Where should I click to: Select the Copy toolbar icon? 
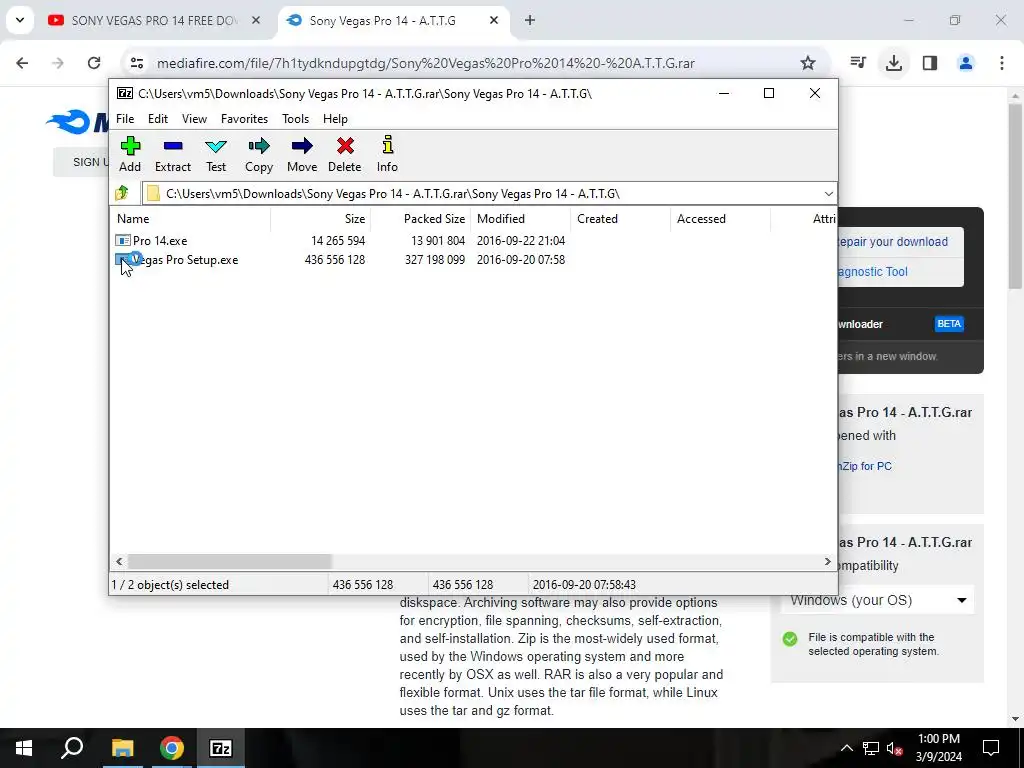tap(259, 146)
